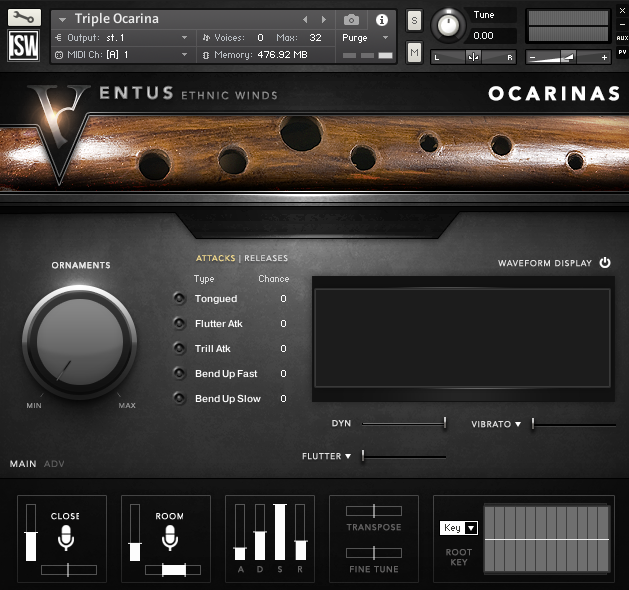
Task: Click the Ornaments knob
Action: point(80,342)
